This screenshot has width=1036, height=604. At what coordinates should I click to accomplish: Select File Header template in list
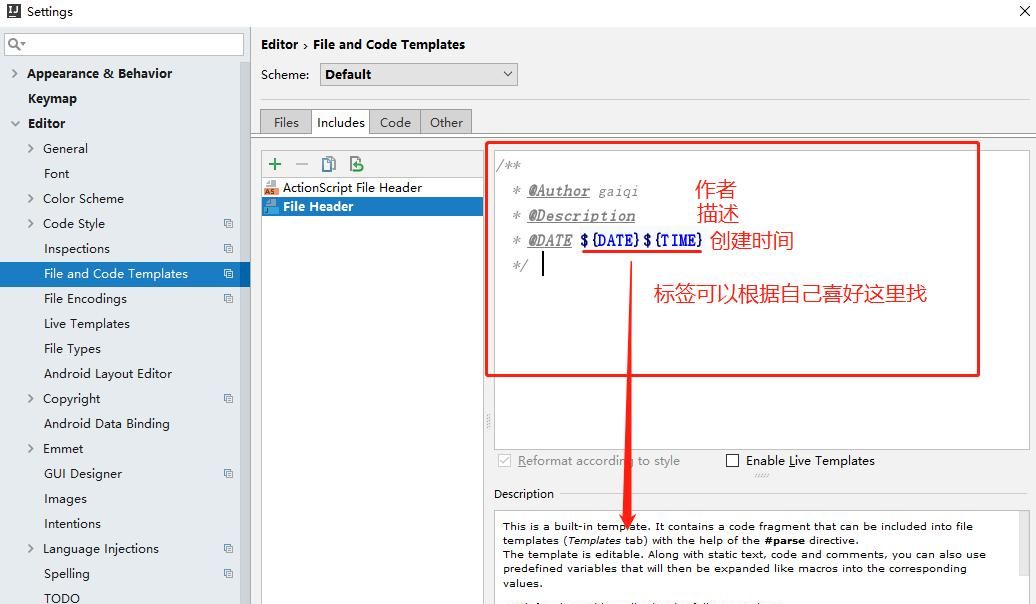[373, 207]
